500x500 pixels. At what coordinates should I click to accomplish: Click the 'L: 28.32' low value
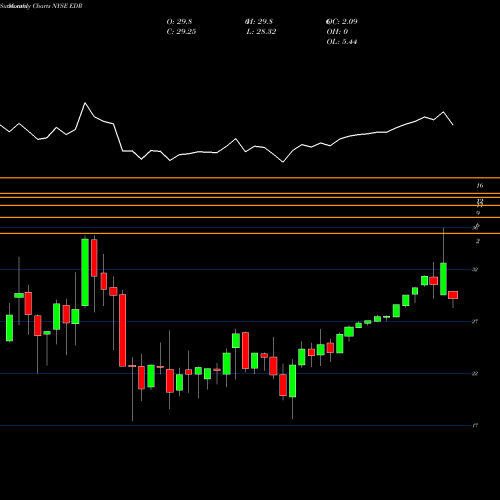coord(261,32)
